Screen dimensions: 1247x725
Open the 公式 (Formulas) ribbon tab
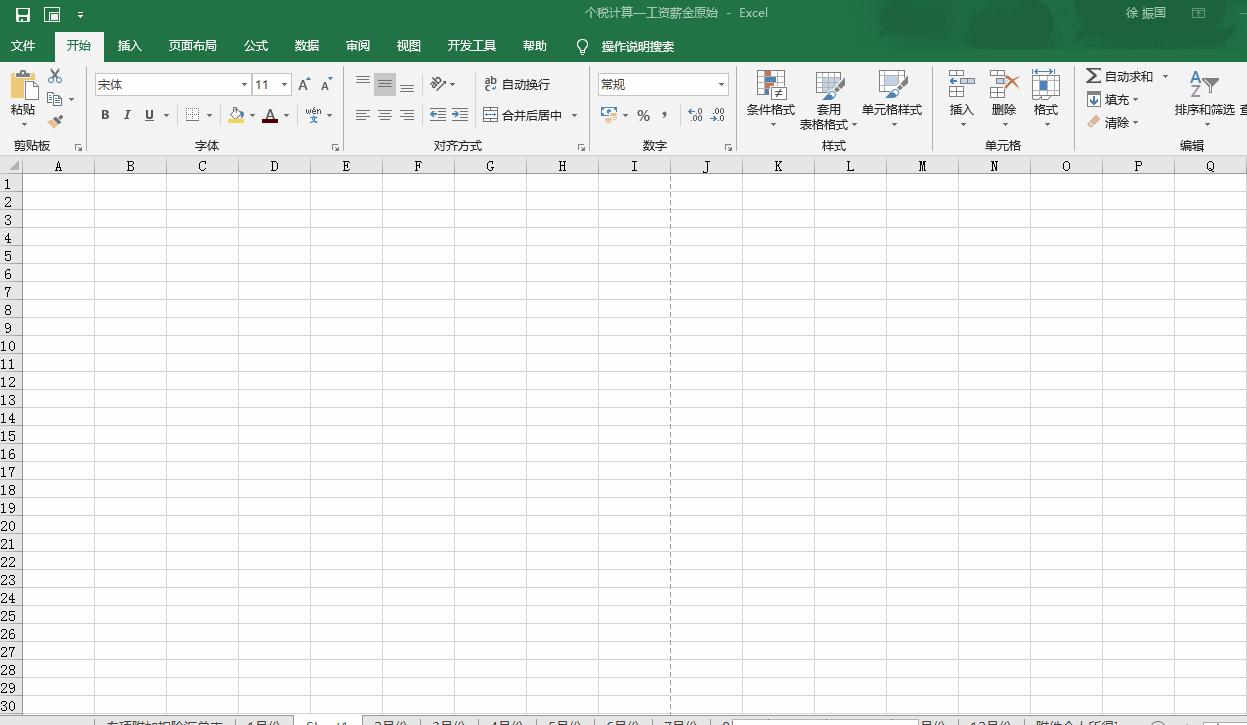(255, 46)
